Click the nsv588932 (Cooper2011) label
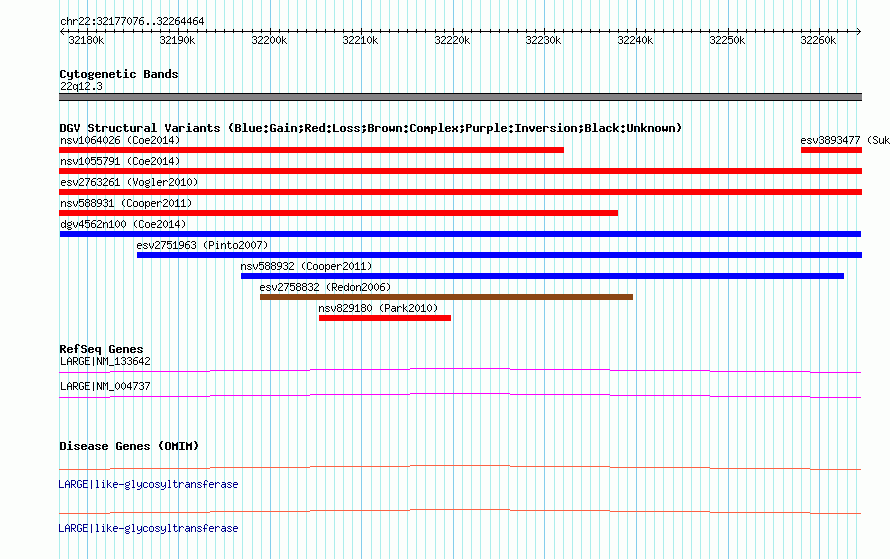890x559 pixels. tap(306, 266)
